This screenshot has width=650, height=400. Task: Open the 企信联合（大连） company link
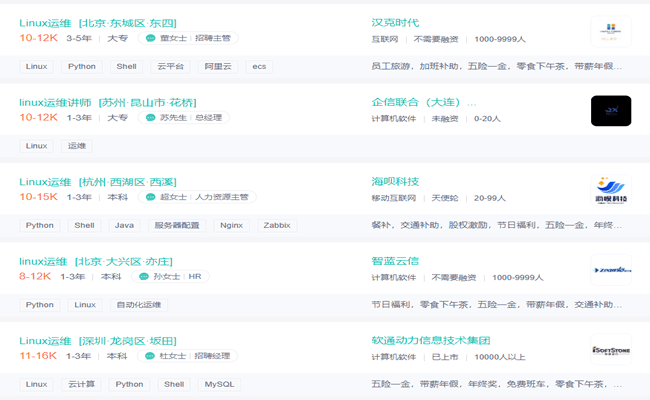pyautogui.click(x=424, y=102)
